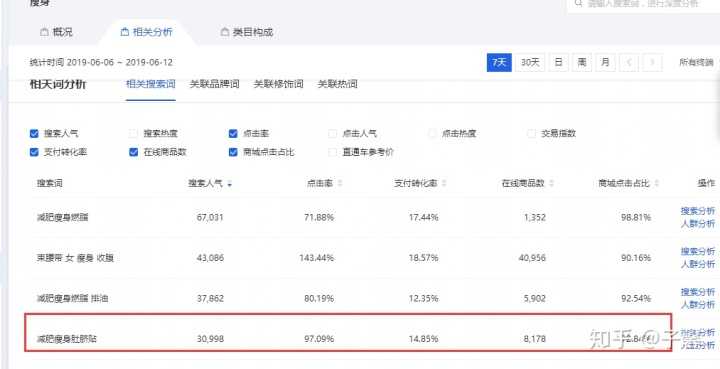Select the 97.09% click rate value
The image size is (720, 369).
319,340
